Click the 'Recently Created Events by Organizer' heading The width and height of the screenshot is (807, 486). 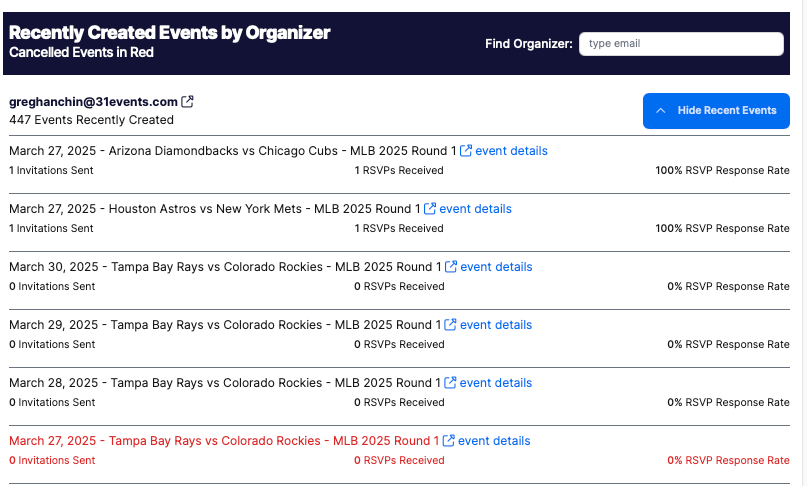[x=169, y=32]
